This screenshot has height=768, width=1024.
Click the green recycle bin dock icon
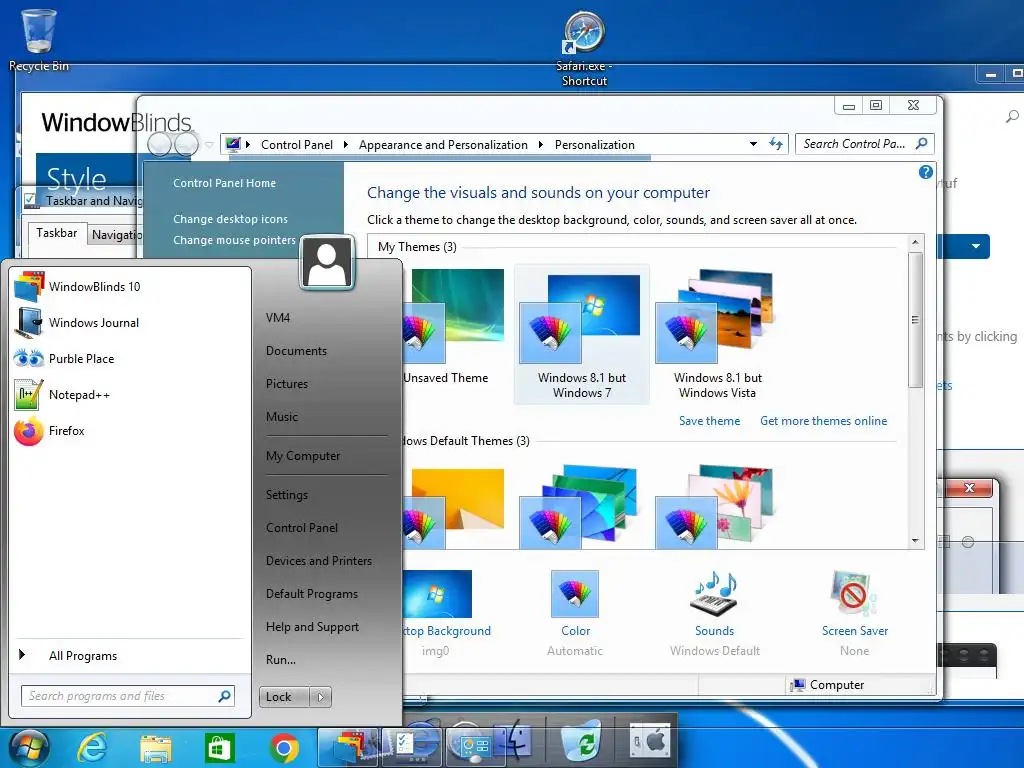coord(582,742)
